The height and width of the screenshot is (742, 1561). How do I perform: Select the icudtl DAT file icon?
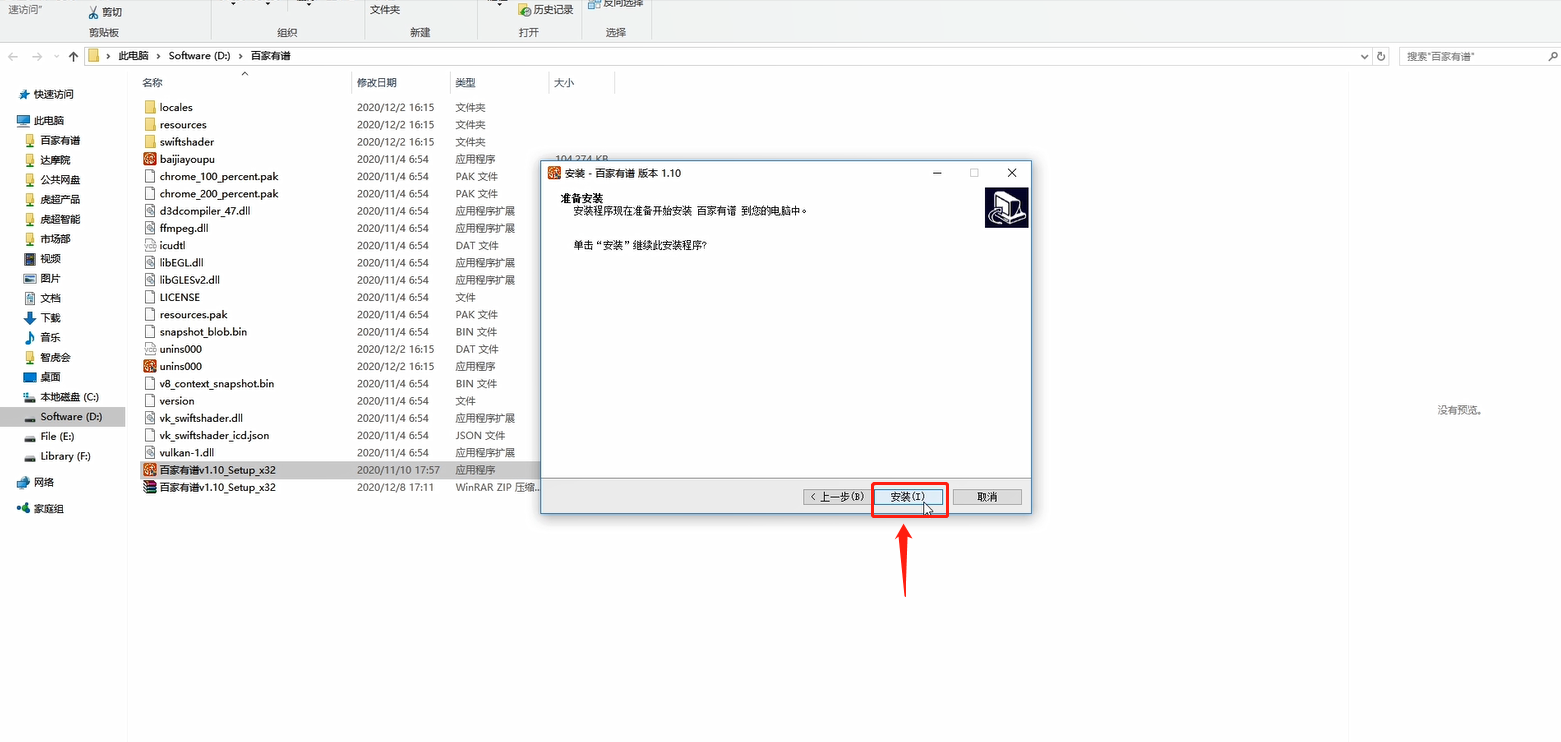pyautogui.click(x=150, y=245)
